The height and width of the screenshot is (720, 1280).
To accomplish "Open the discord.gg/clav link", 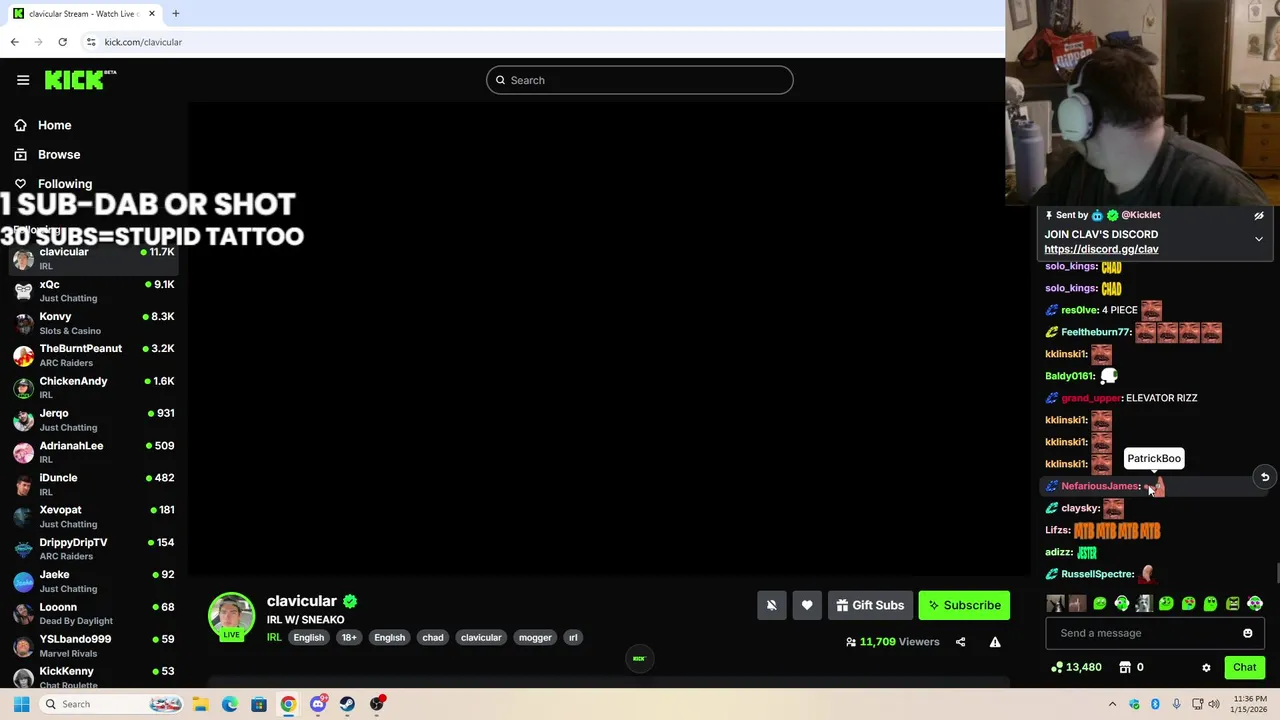I will 1101,249.
